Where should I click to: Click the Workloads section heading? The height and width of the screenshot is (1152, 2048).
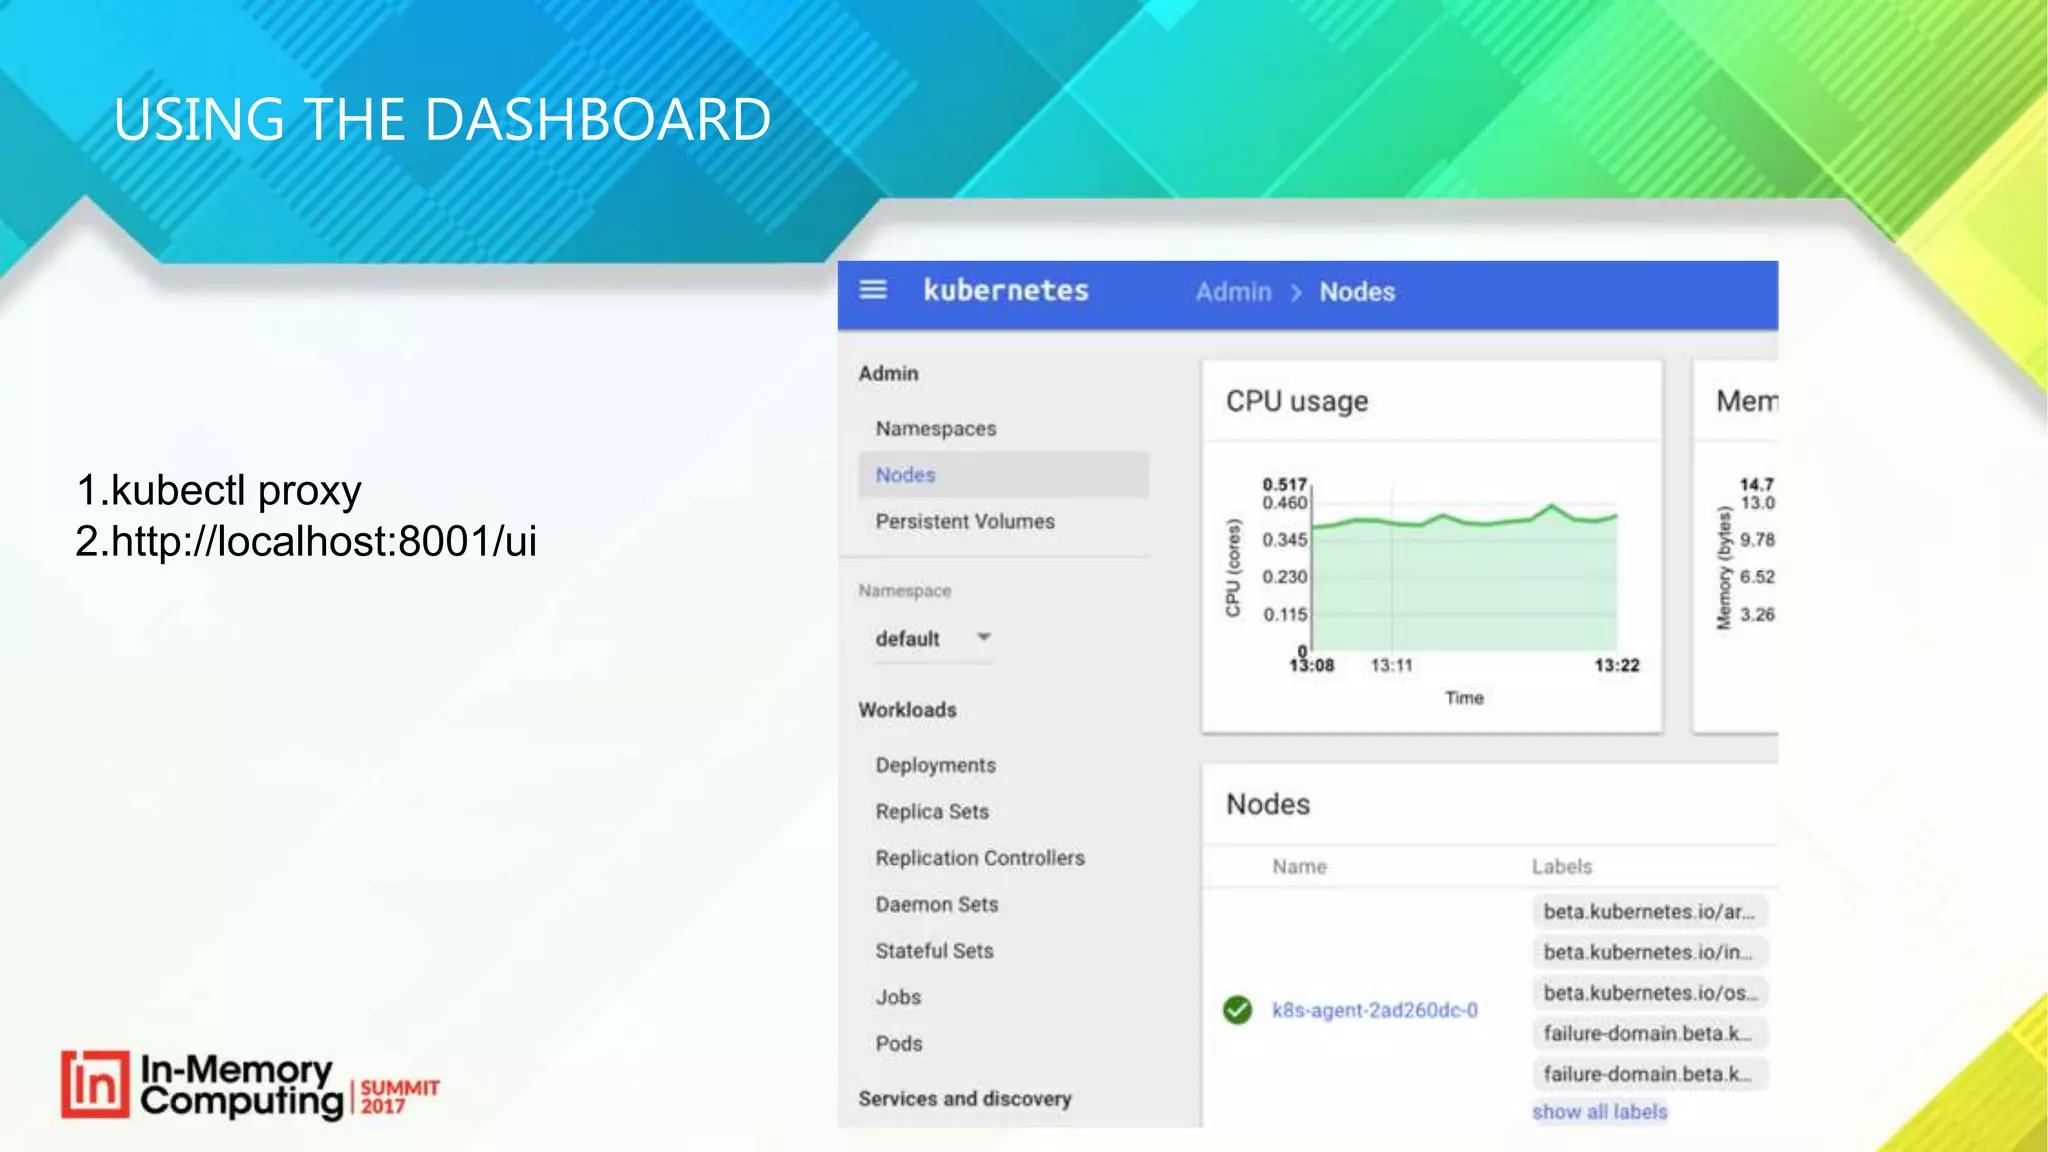point(907,710)
